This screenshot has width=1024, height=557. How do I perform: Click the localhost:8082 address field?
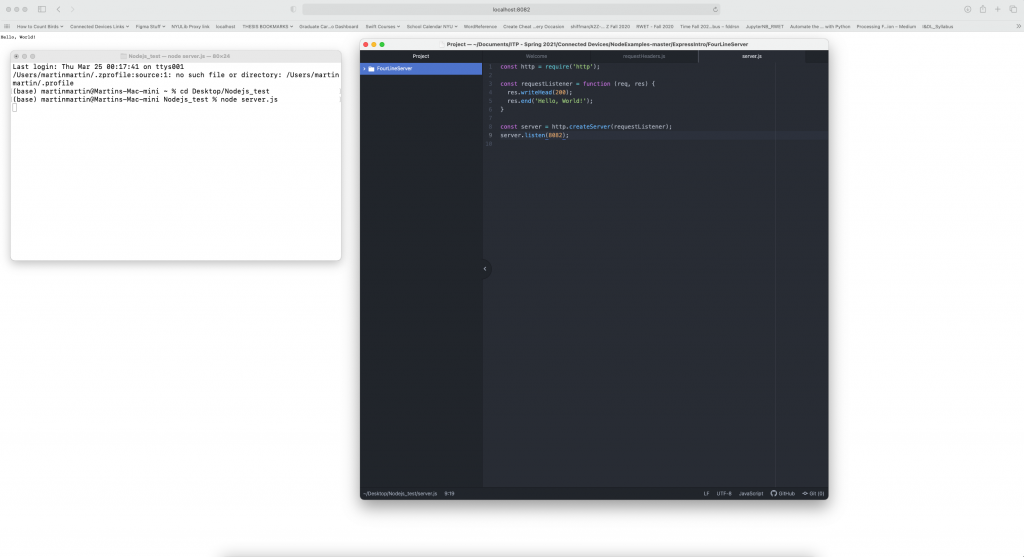coord(510,9)
